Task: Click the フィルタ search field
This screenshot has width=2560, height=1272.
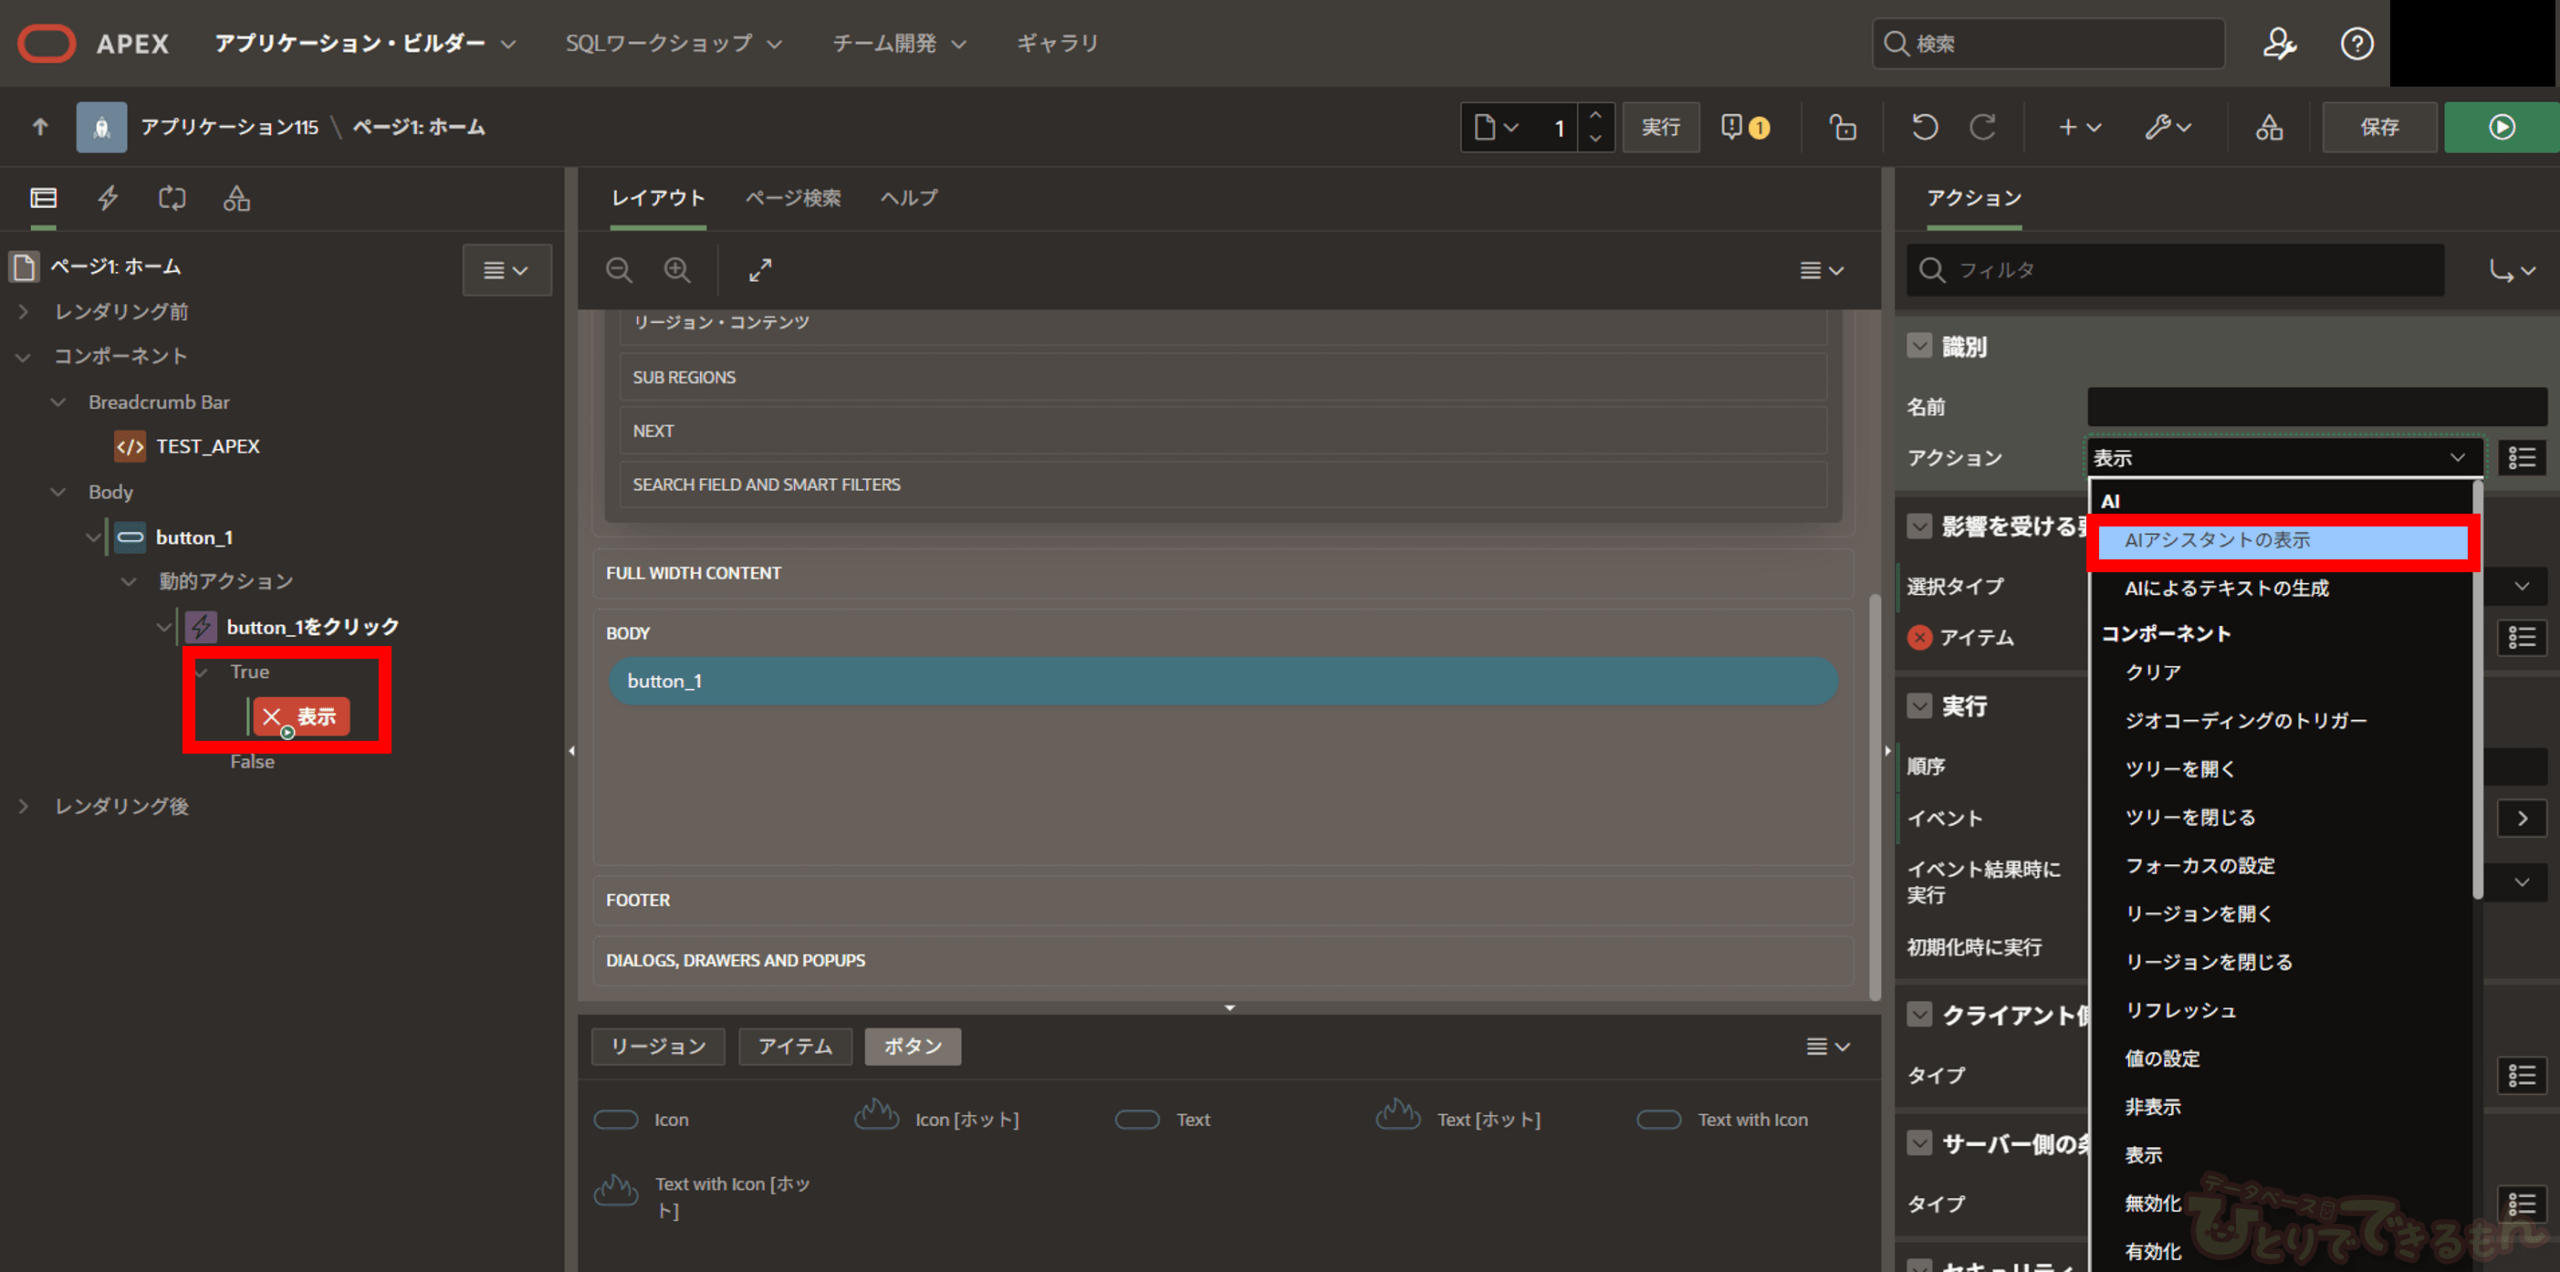Action: (x=2175, y=270)
